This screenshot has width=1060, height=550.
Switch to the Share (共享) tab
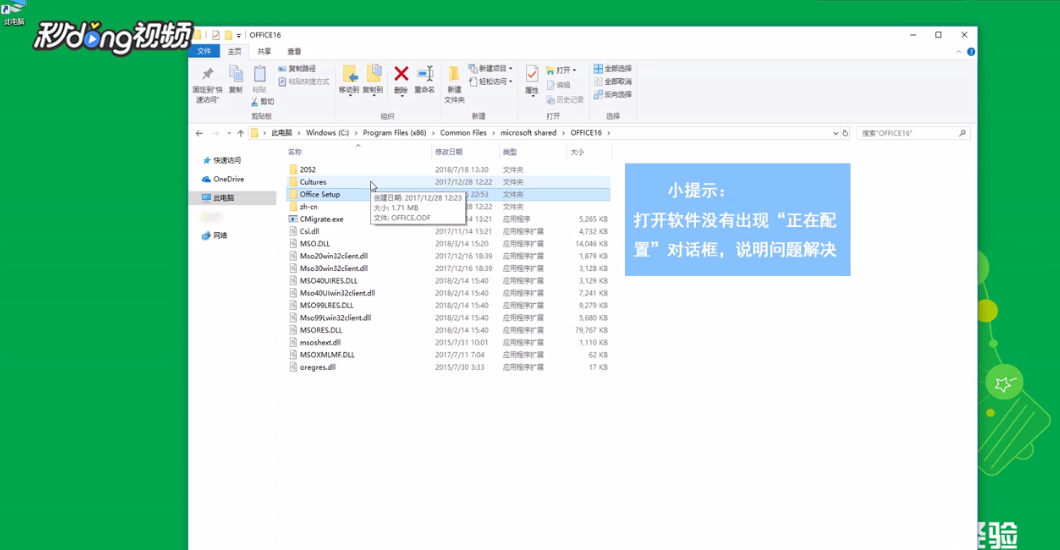click(264, 51)
